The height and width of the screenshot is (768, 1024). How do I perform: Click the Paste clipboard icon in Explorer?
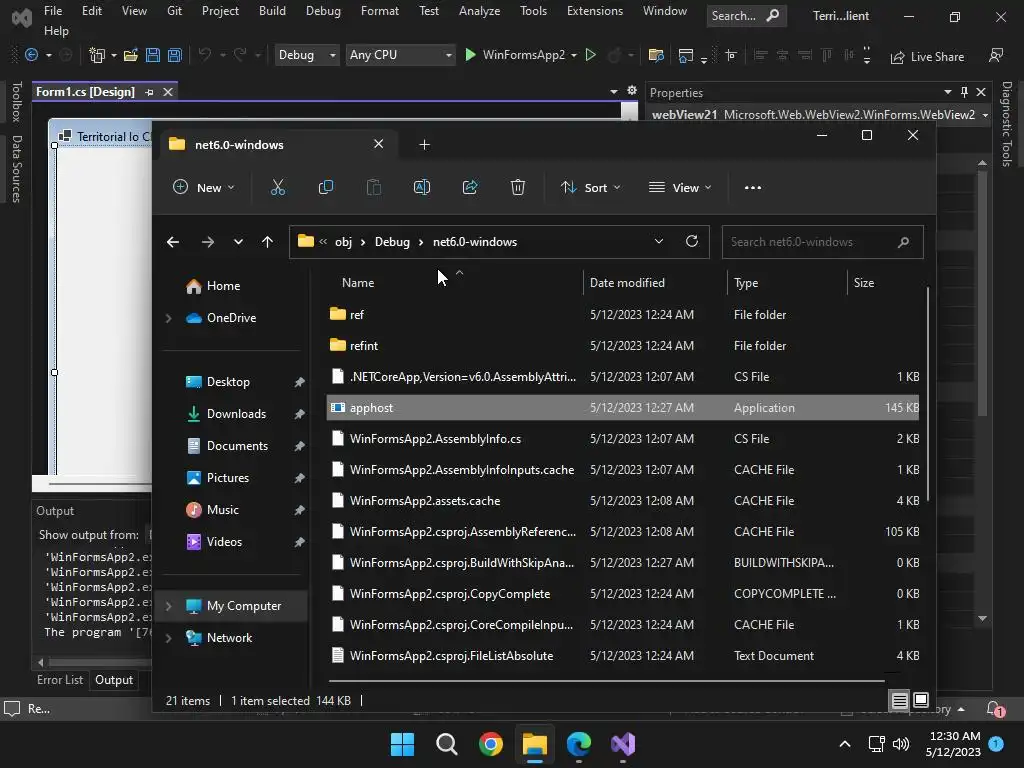click(374, 187)
